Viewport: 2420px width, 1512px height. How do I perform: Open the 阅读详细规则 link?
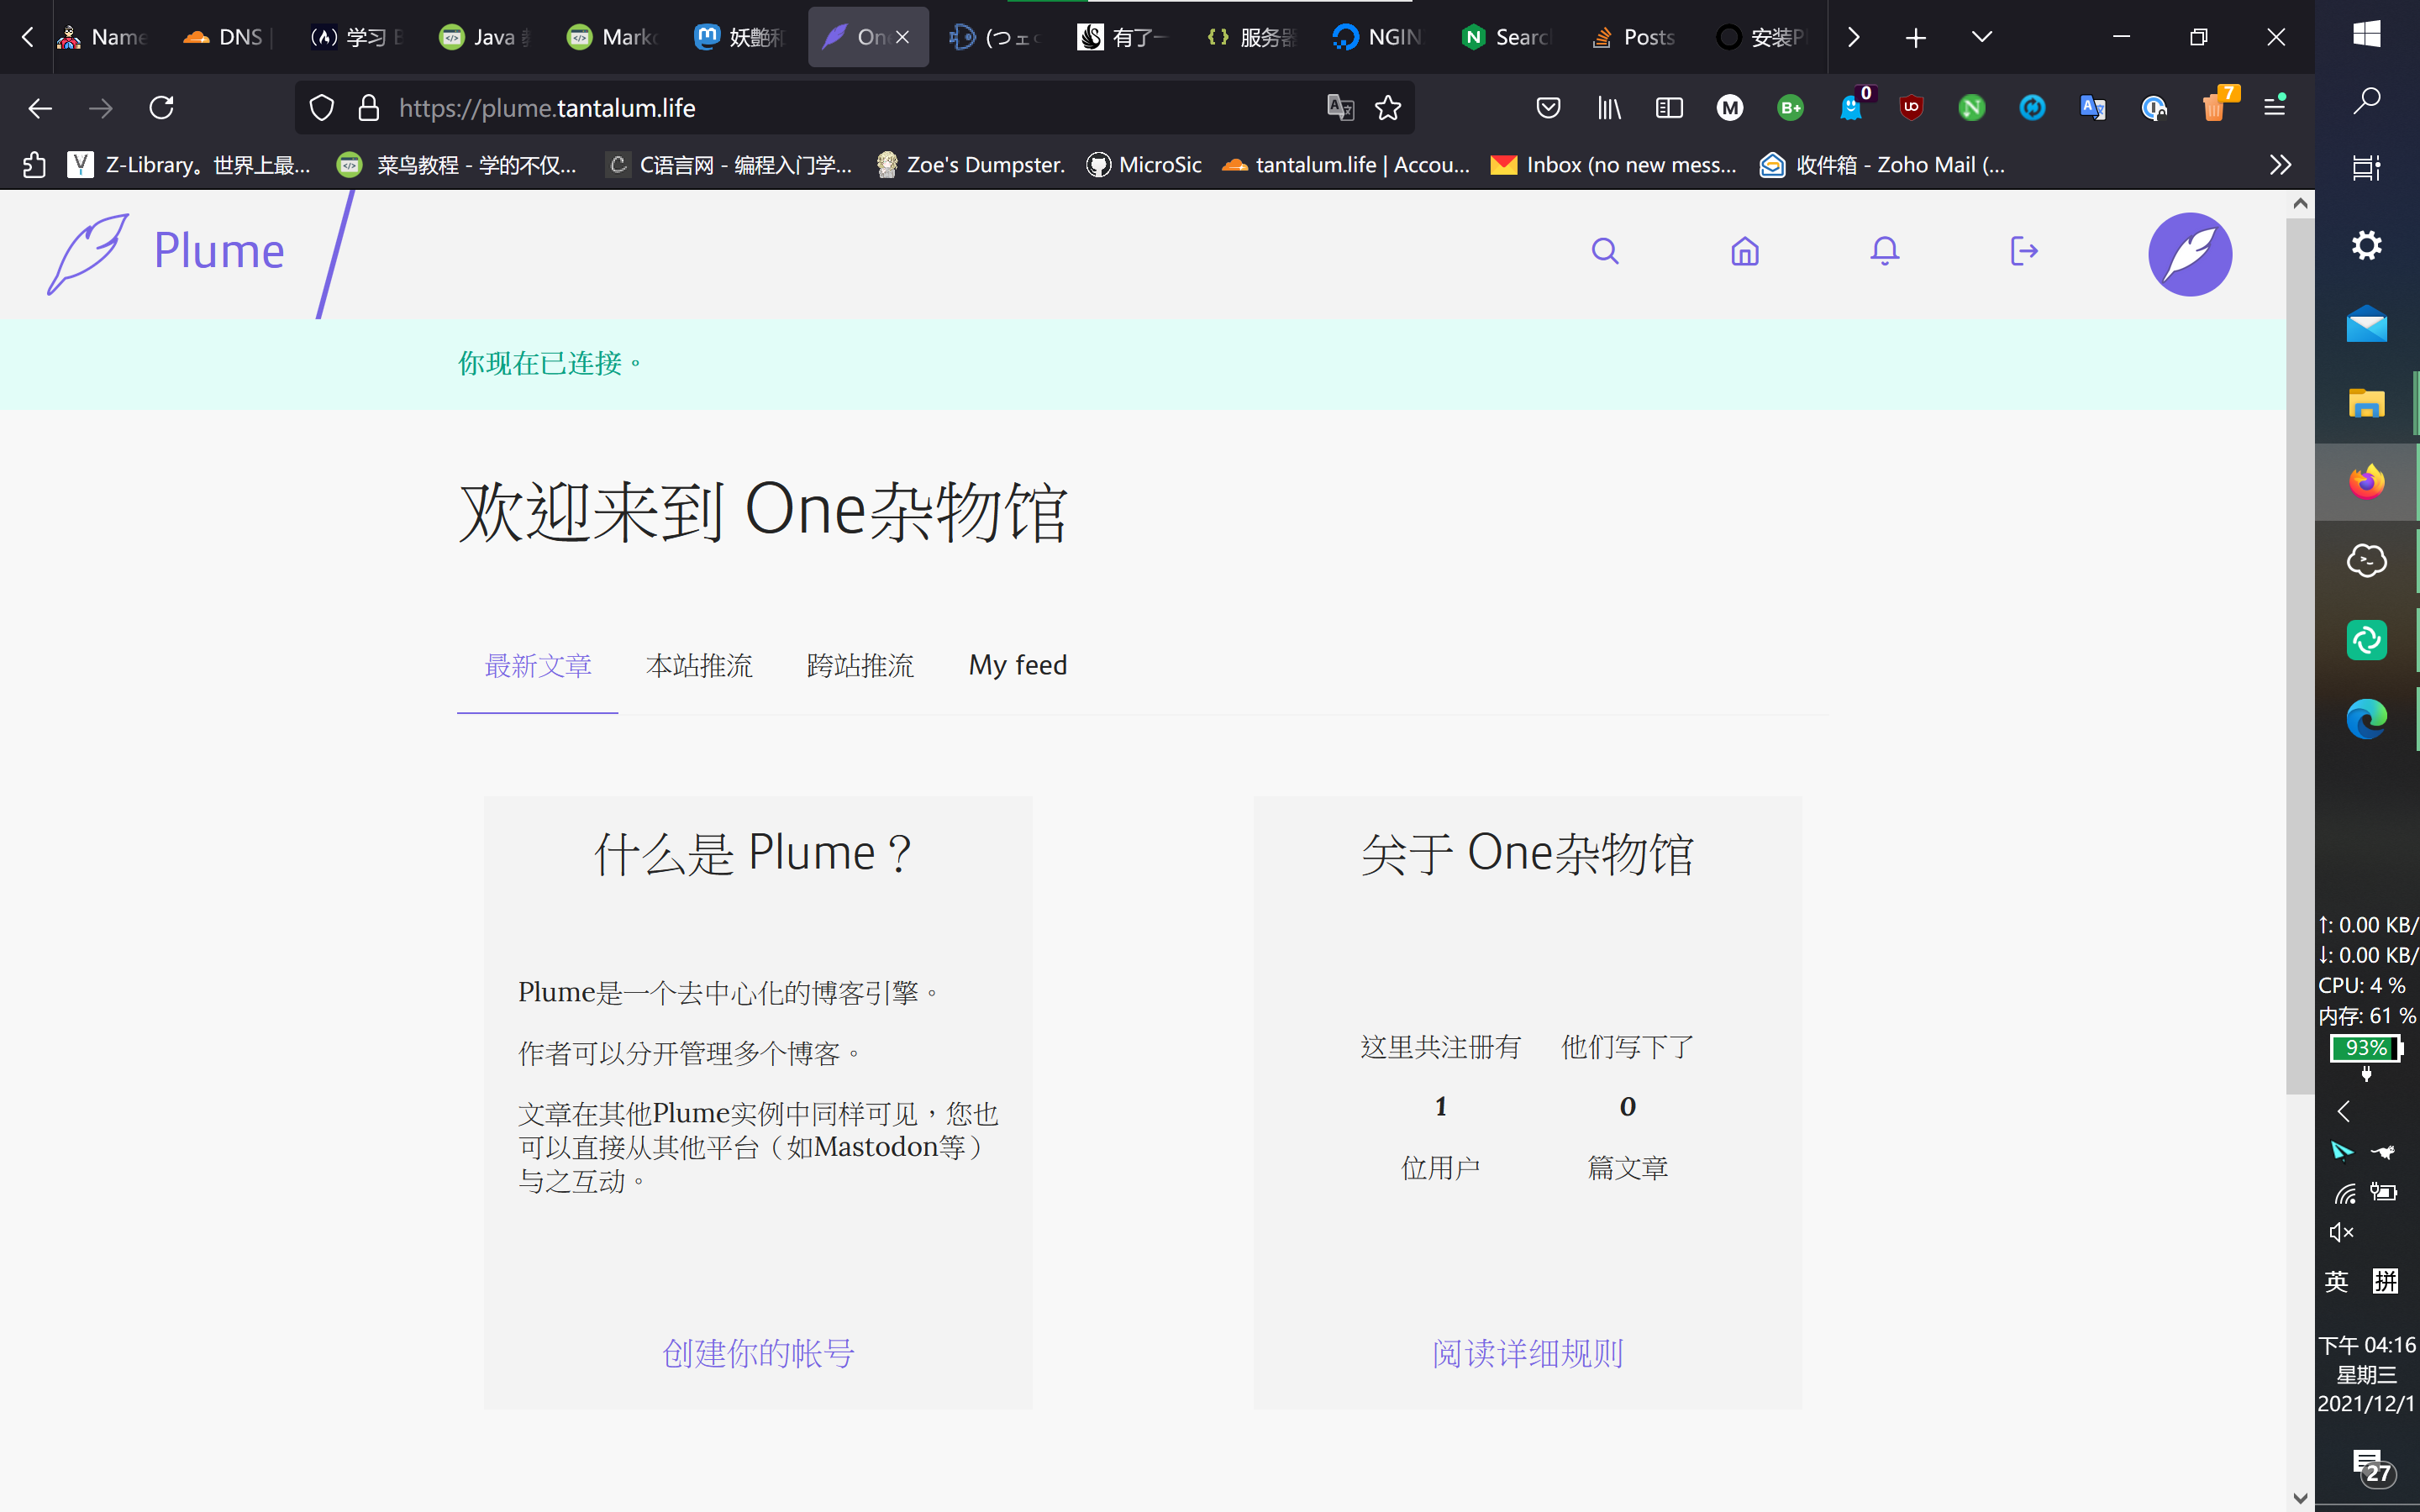1528,1353
